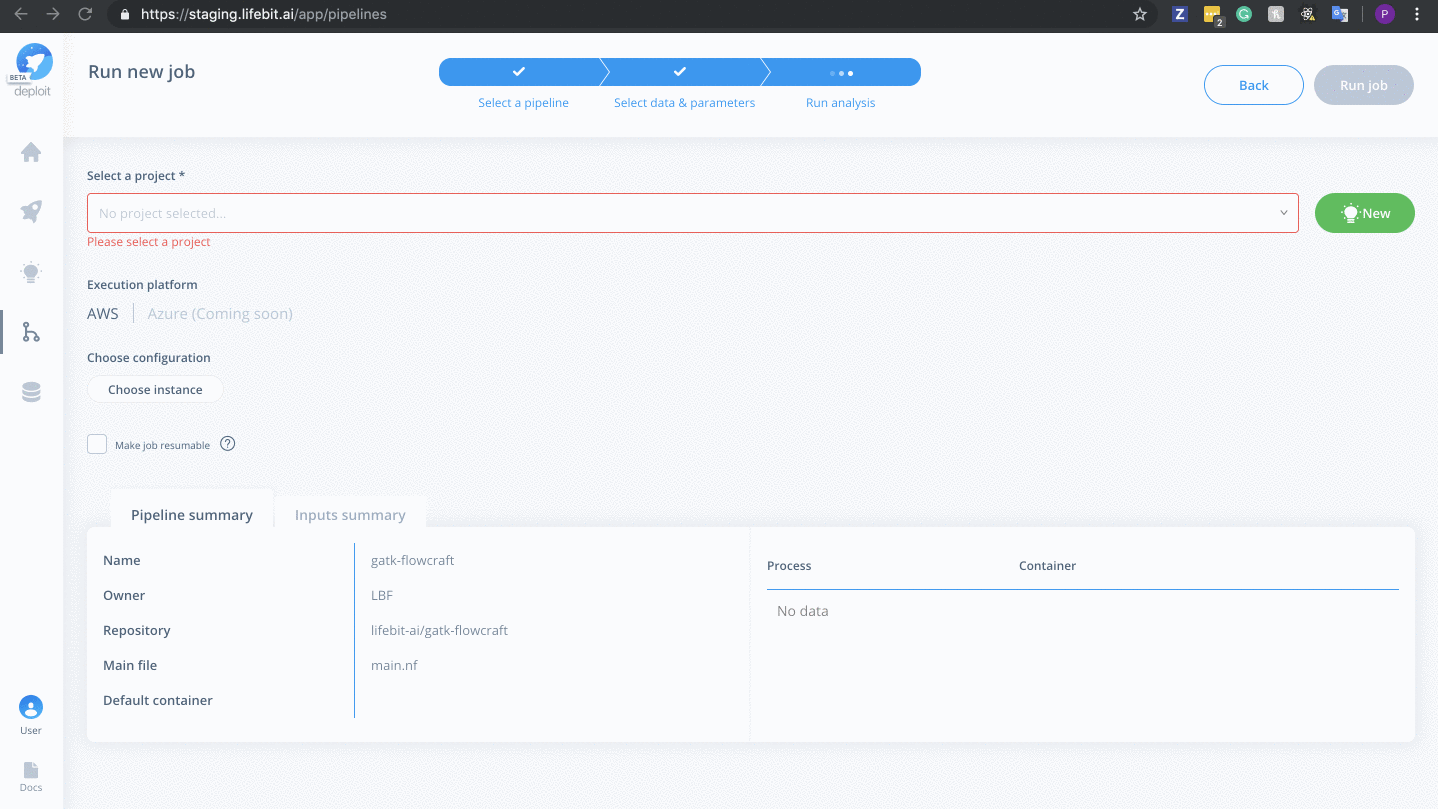
Task: Go to Select a pipeline step
Action: click(x=523, y=102)
